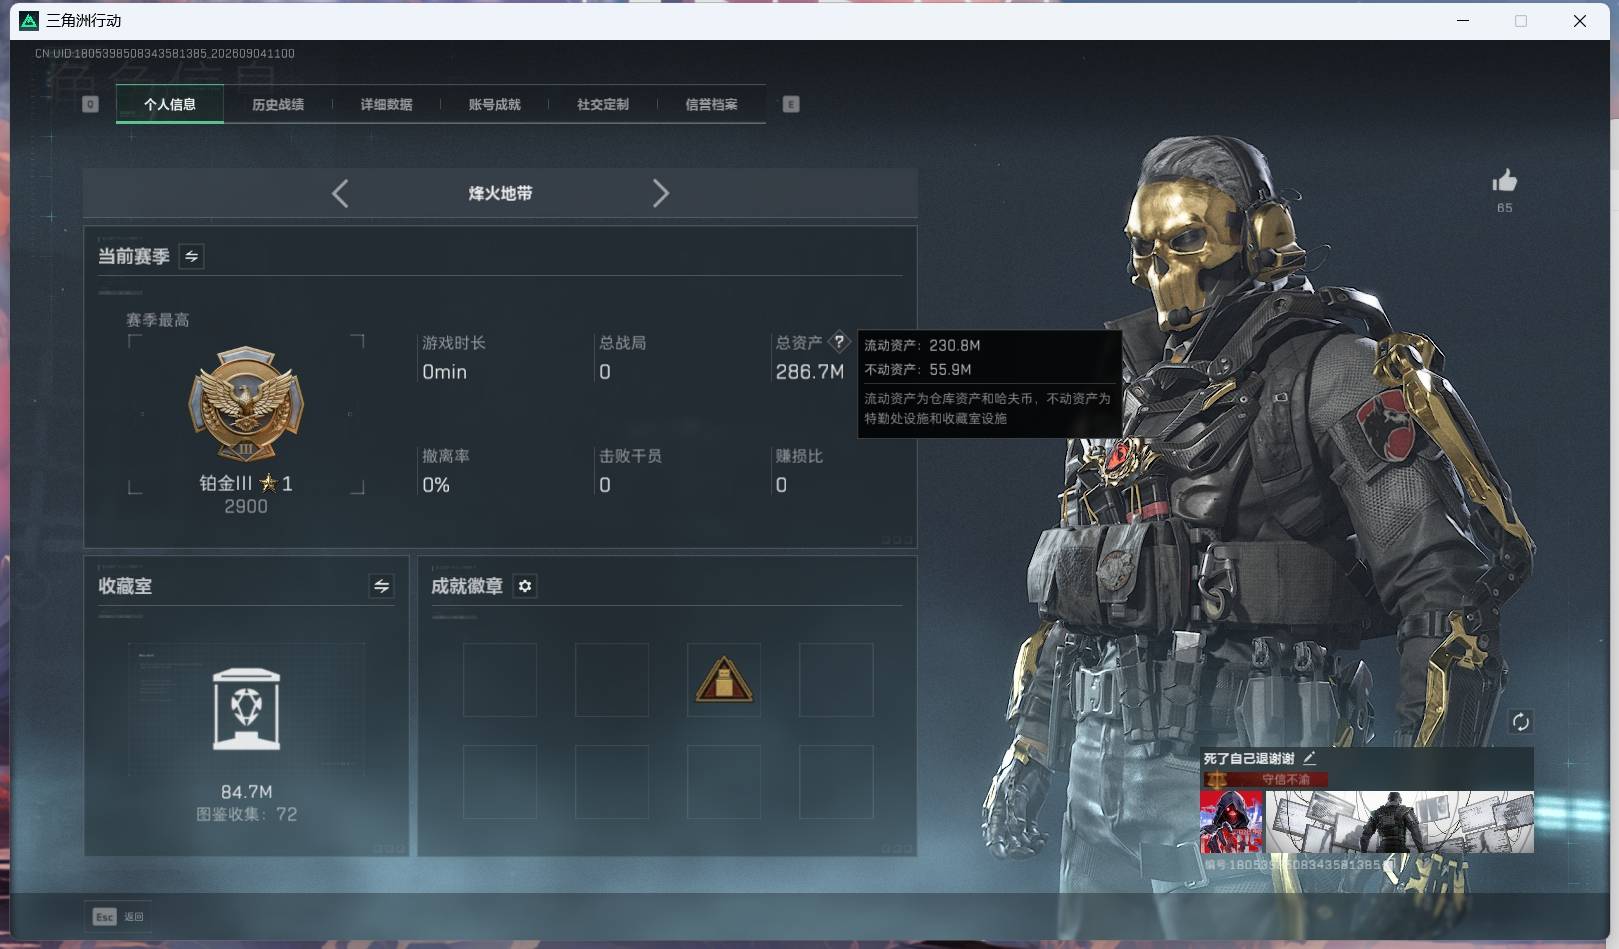Minimize the 三角洲行动 window
Screen dimensions: 1619x949
coord(1463,21)
